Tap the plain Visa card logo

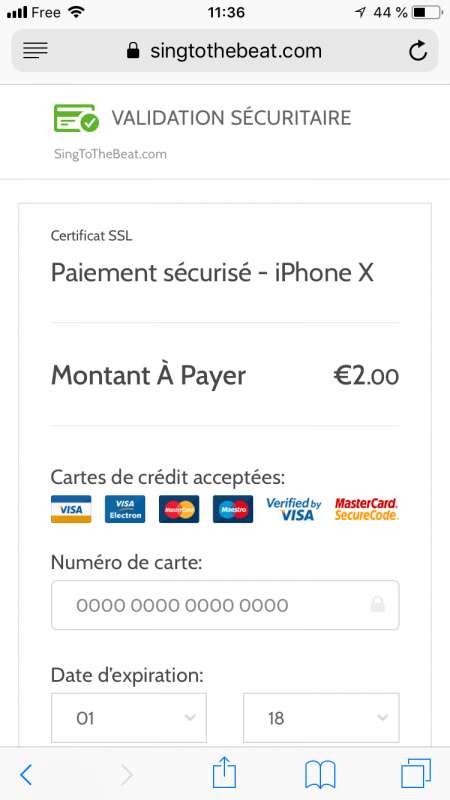tap(71, 509)
